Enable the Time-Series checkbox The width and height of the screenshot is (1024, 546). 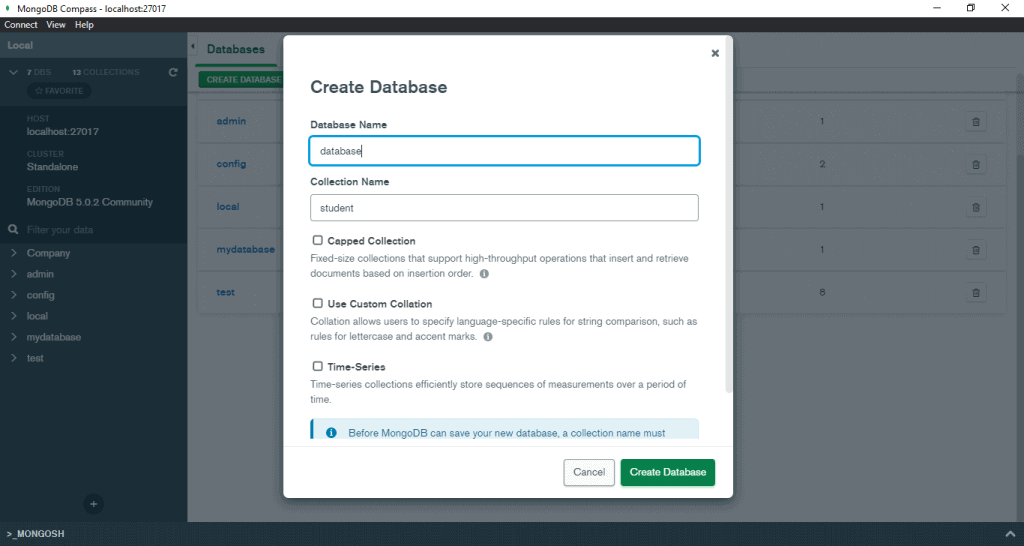[317, 366]
